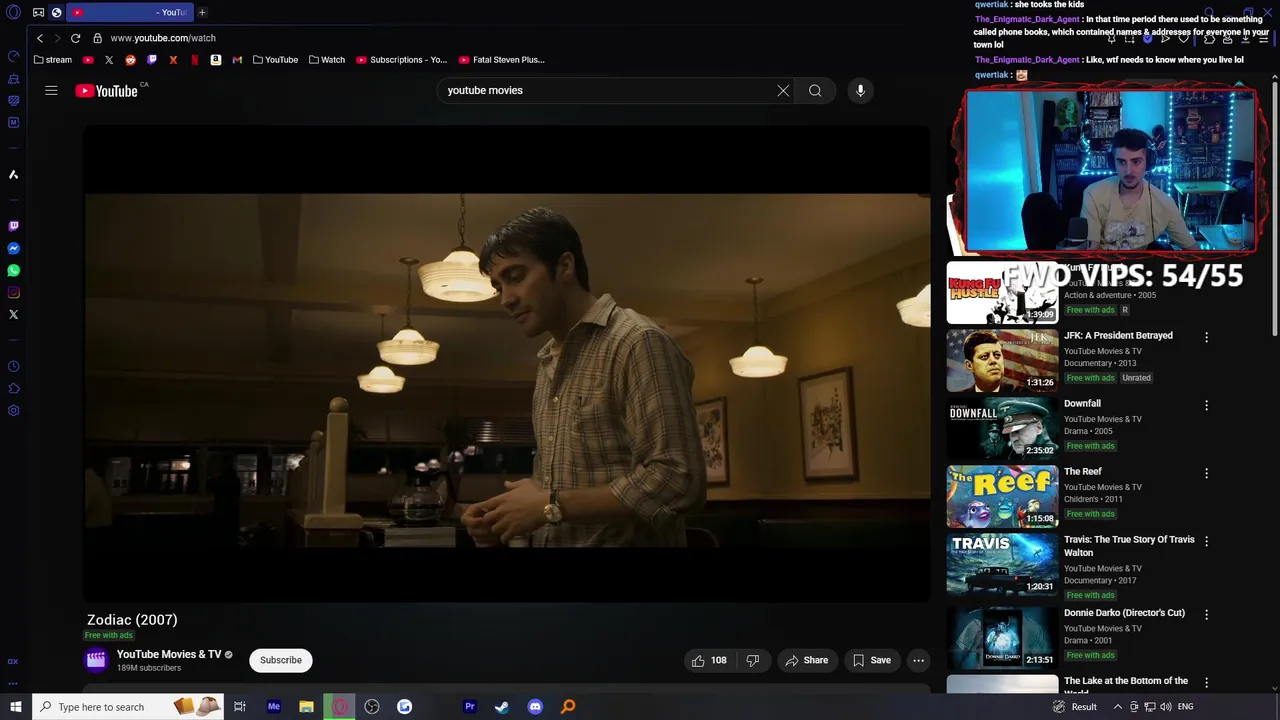This screenshot has width=1280, height=720.
Task: Open the YouTube hamburger guide menu
Action: click(51, 90)
